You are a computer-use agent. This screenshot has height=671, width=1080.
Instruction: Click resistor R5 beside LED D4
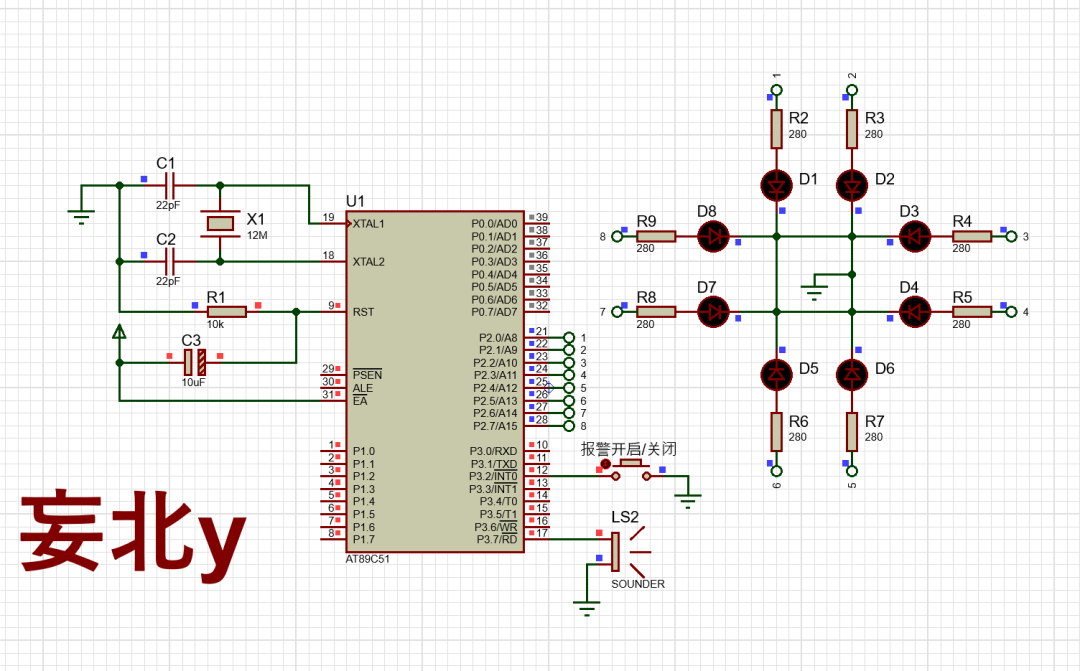coord(972,312)
